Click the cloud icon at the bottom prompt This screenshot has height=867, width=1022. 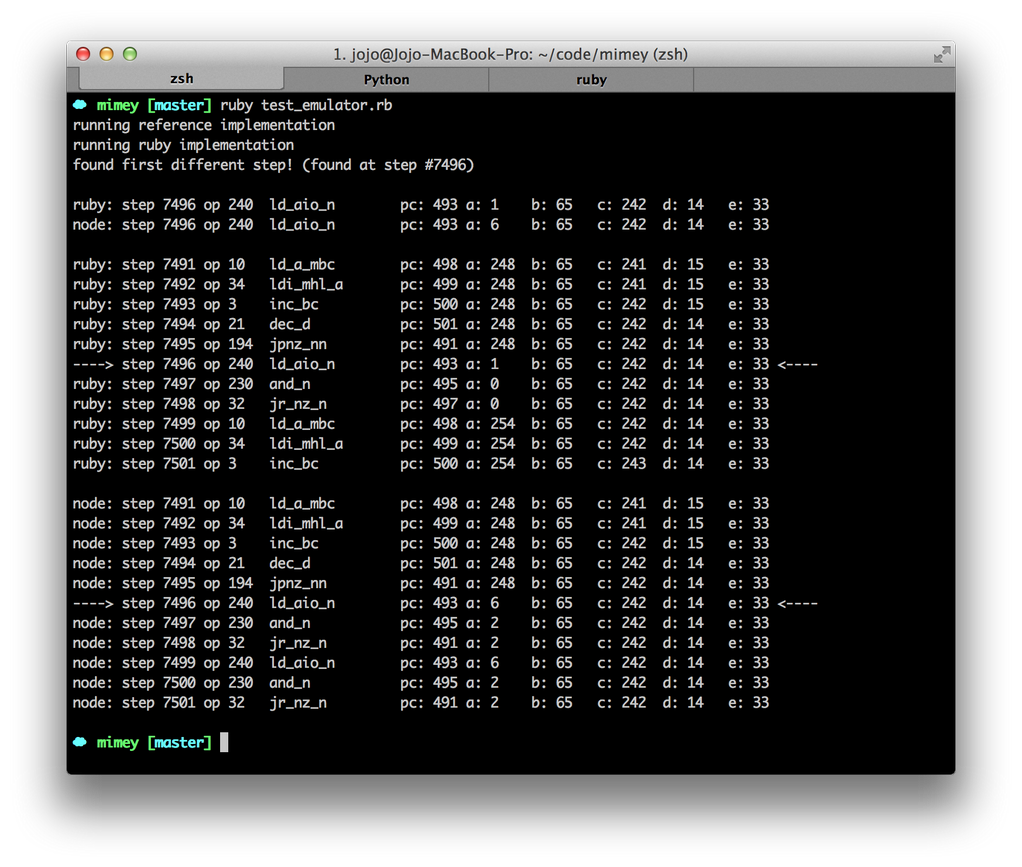click(x=79, y=742)
